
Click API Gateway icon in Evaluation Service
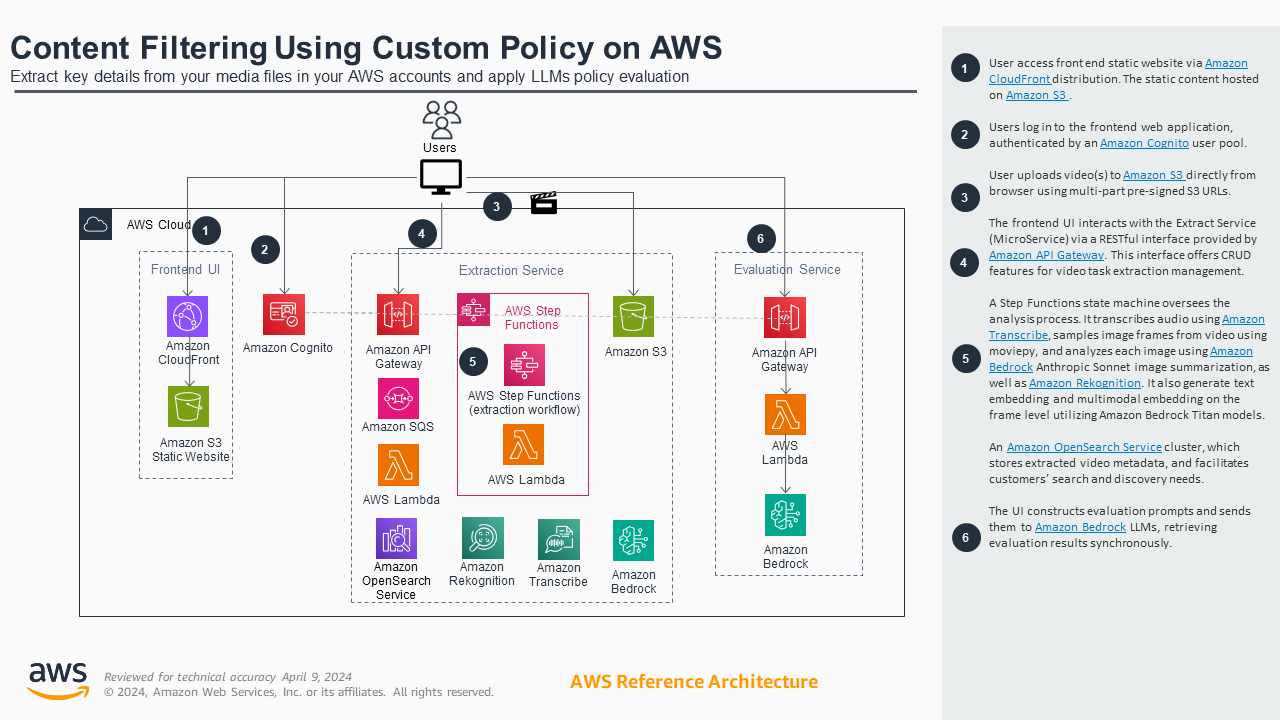point(785,318)
